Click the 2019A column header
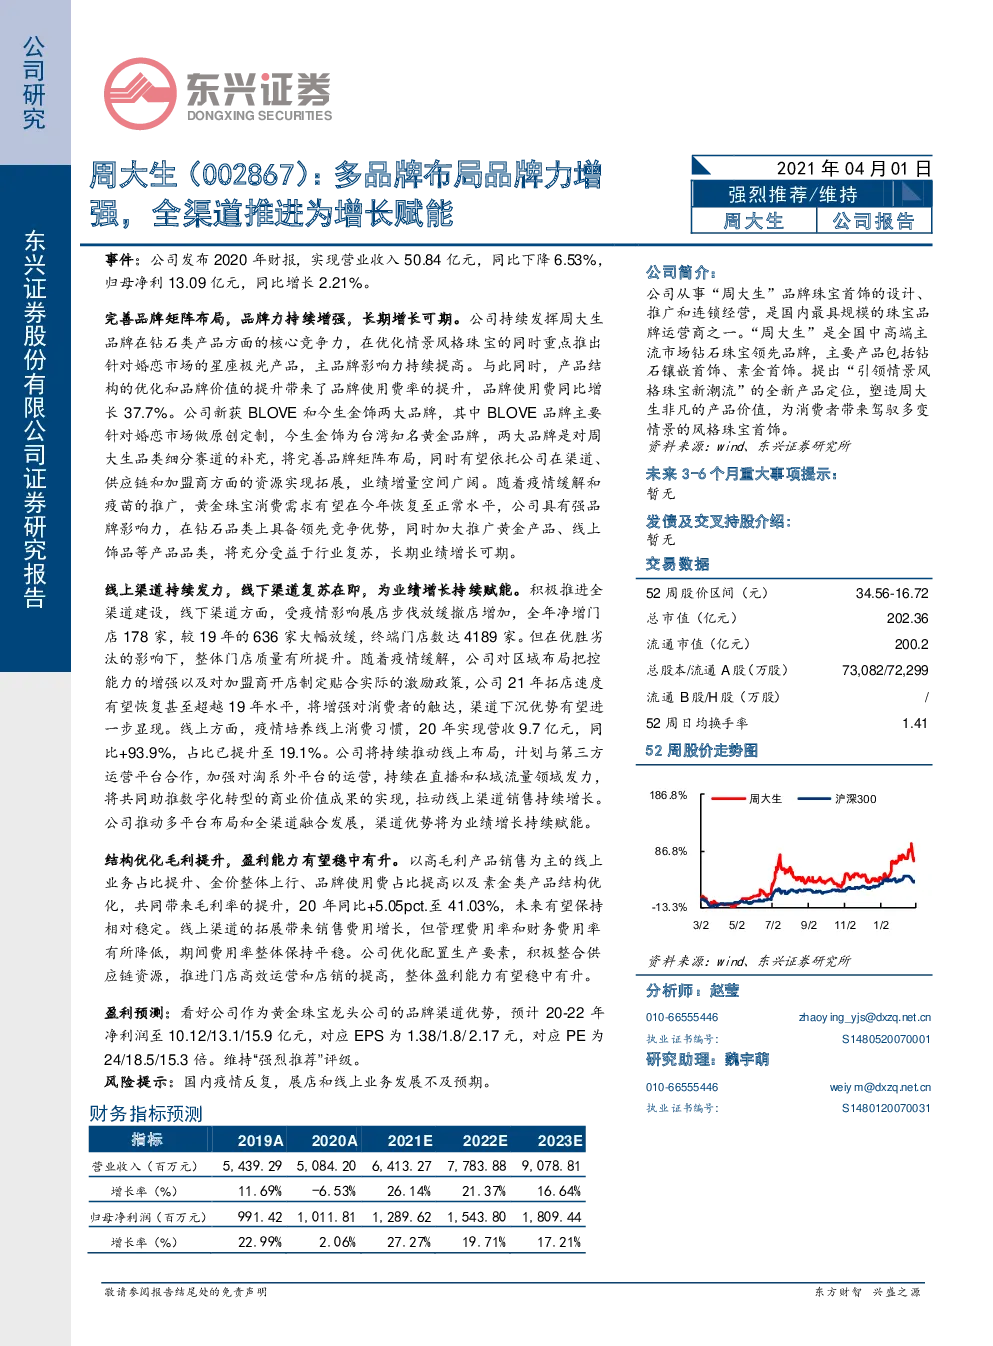The height and width of the screenshot is (1346, 993). (260, 1141)
